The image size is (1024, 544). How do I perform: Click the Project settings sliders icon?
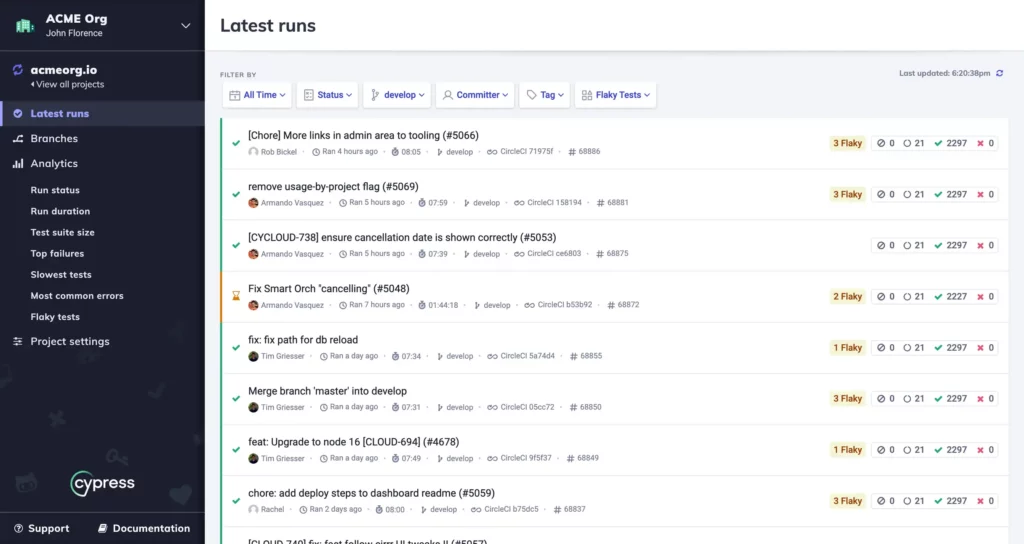pos(18,342)
